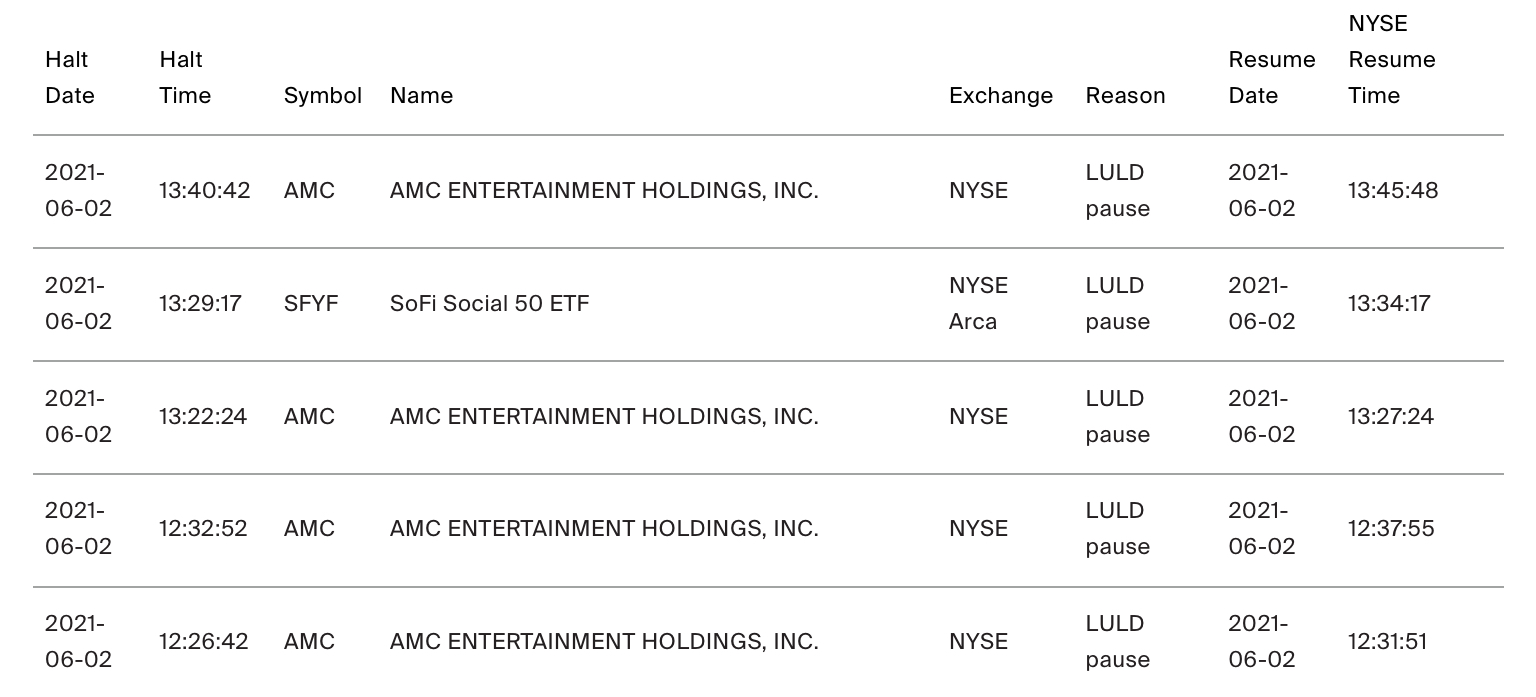Click the Resume Date column header
The height and width of the screenshot is (697, 1536).
click(1271, 78)
